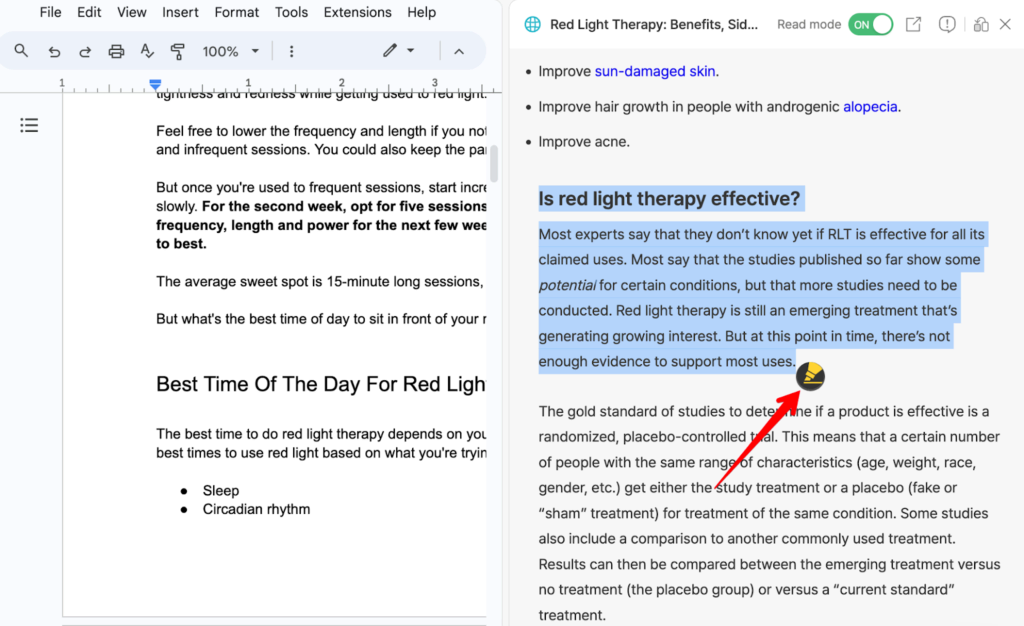
Task: Collapse the toolbar with the up chevron
Action: coord(459,51)
